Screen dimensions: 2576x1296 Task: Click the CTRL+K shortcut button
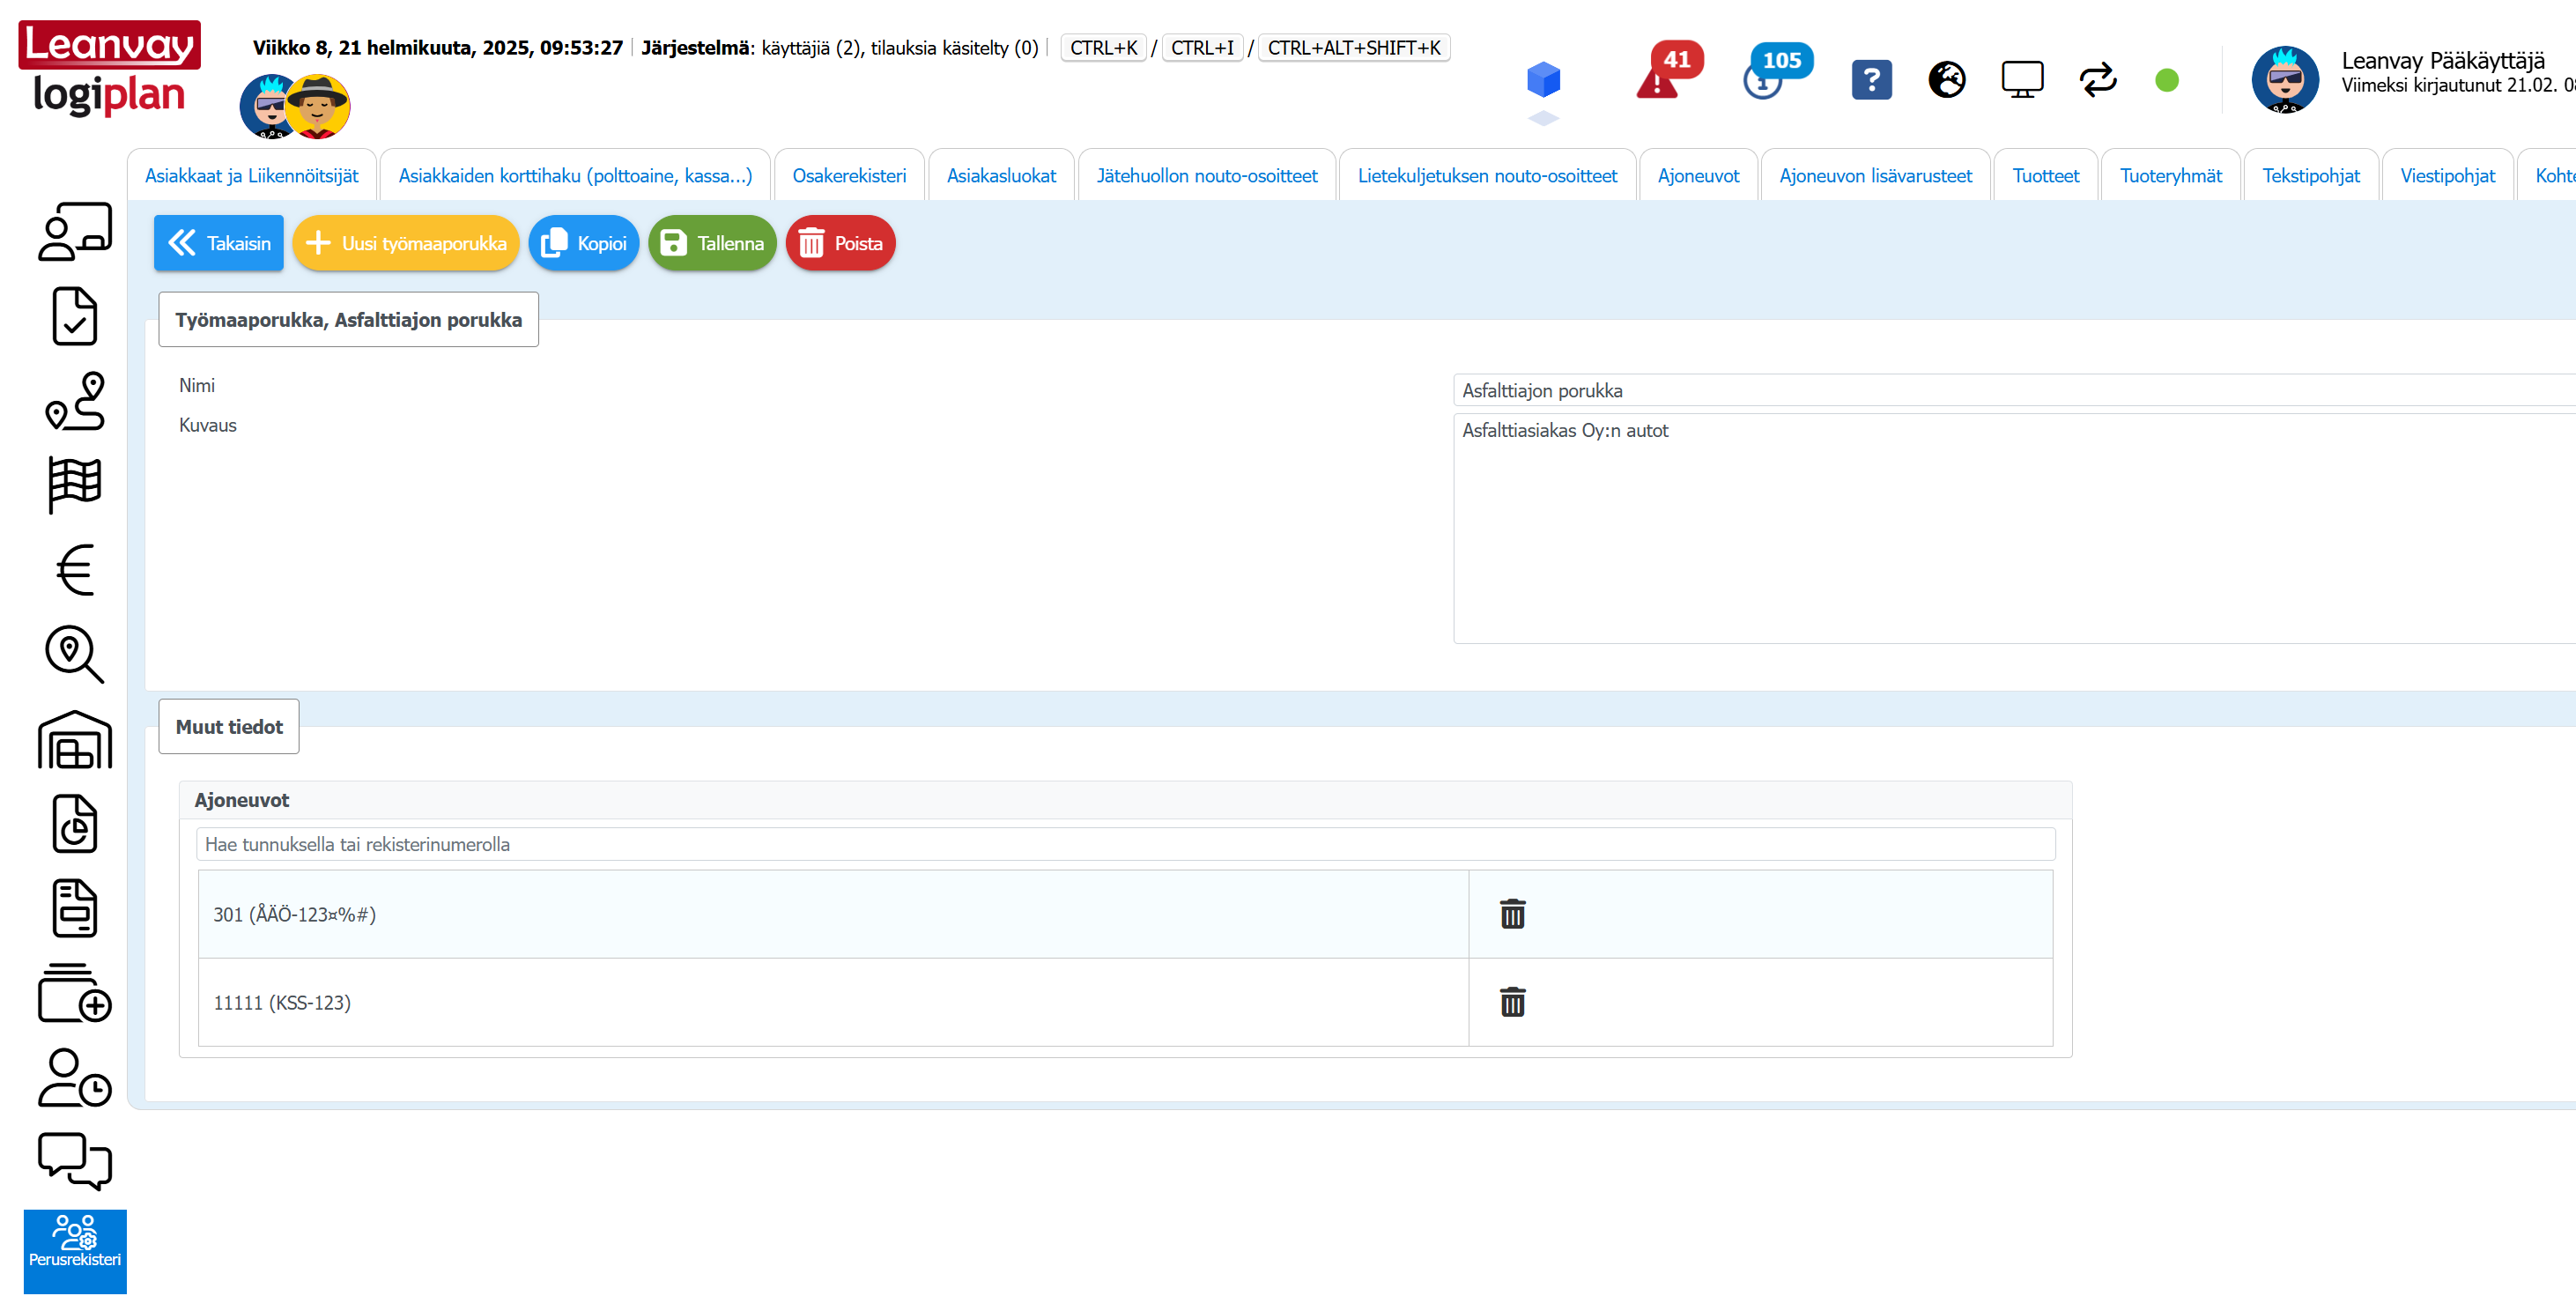[x=1103, y=47]
